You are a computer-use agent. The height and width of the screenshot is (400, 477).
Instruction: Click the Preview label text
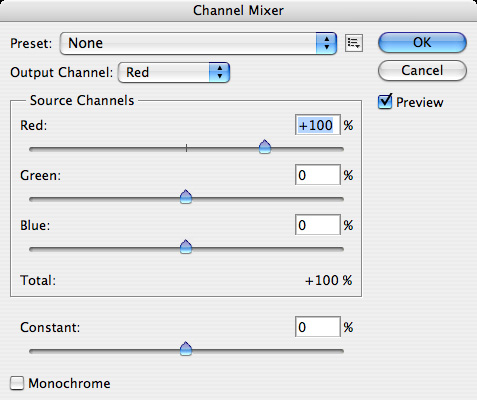pyautogui.click(x=420, y=102)
